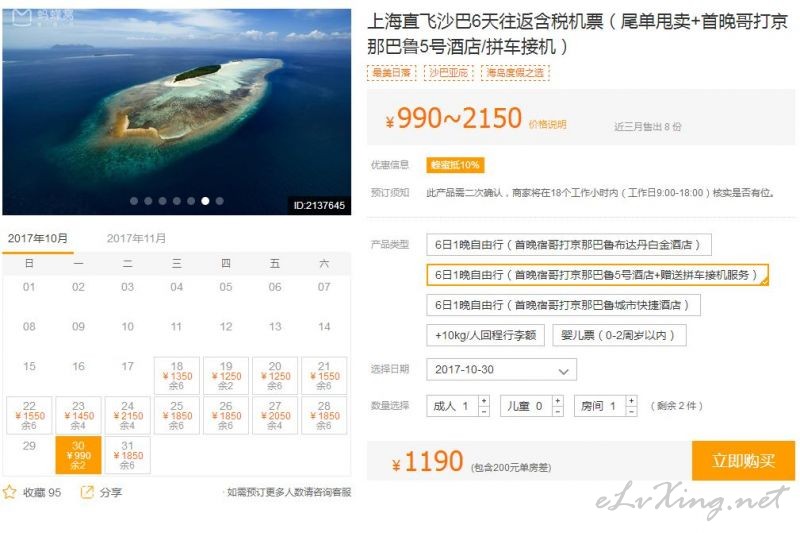Click the 收藏 95 favorites label
Viewport: 800px width, 533px height.
42,492
